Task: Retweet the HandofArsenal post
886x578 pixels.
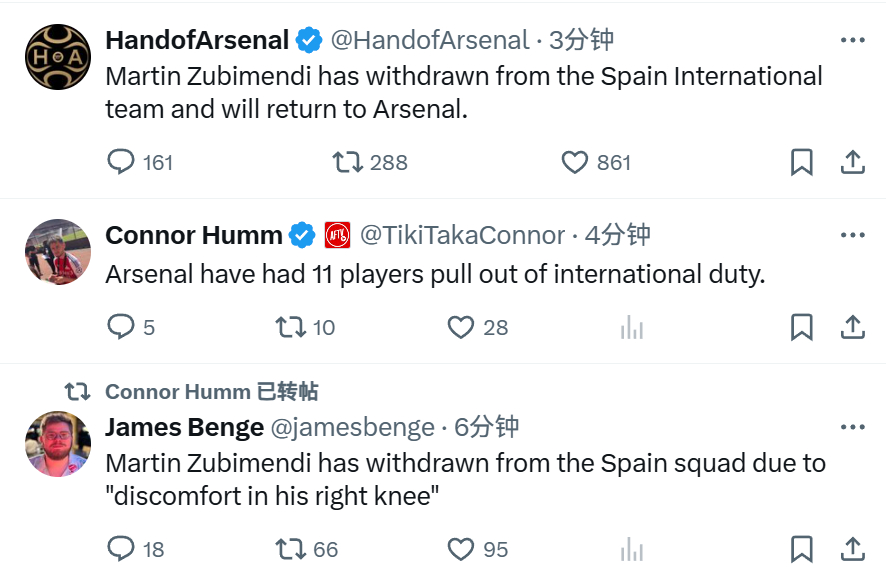Action: [x=347, y=162]
